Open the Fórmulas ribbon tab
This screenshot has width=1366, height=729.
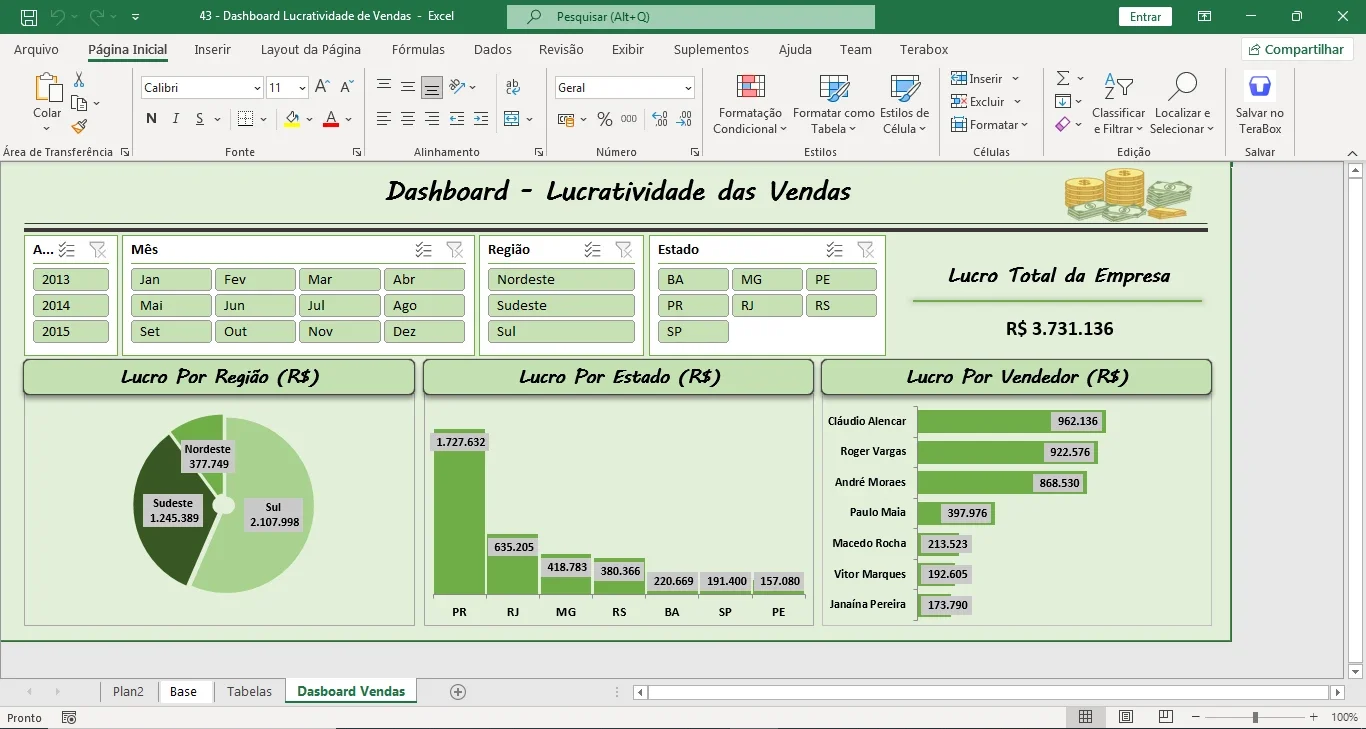418,49
